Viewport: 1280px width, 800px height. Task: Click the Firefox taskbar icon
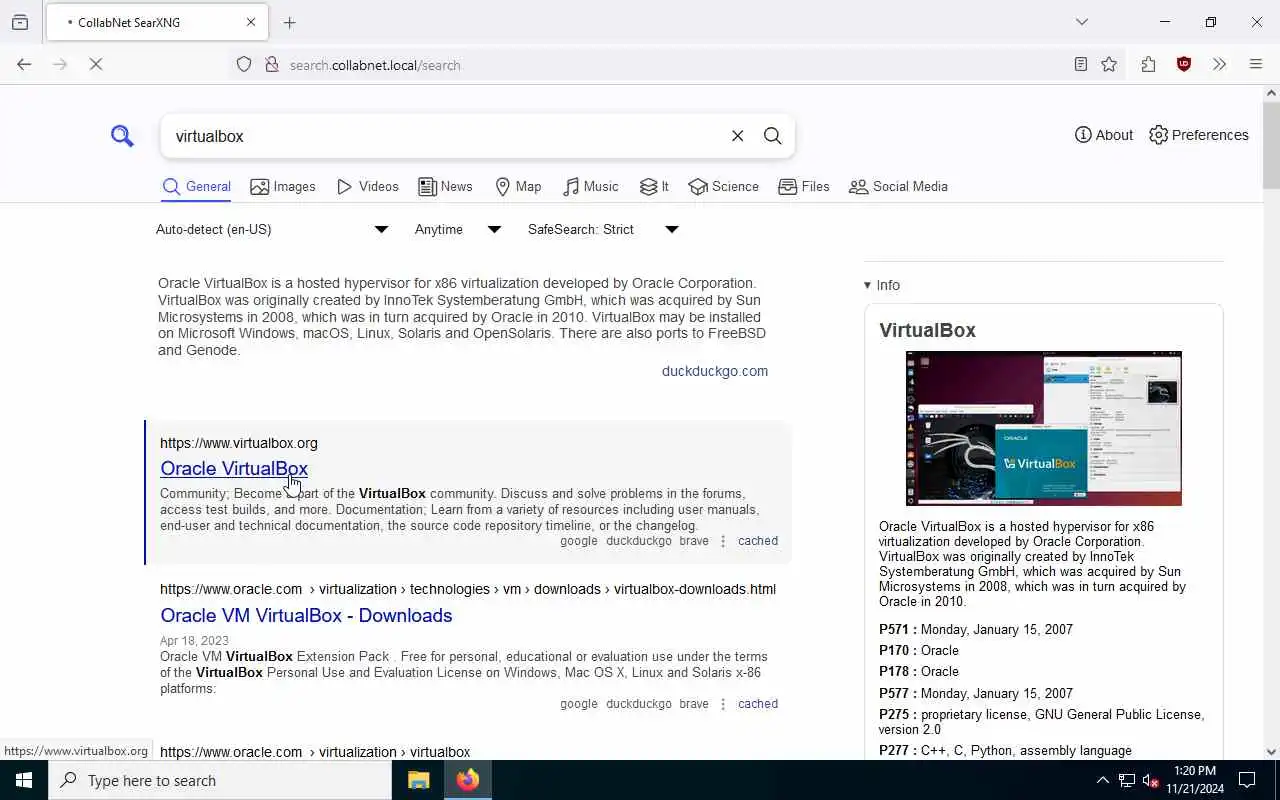pos(468,780)
